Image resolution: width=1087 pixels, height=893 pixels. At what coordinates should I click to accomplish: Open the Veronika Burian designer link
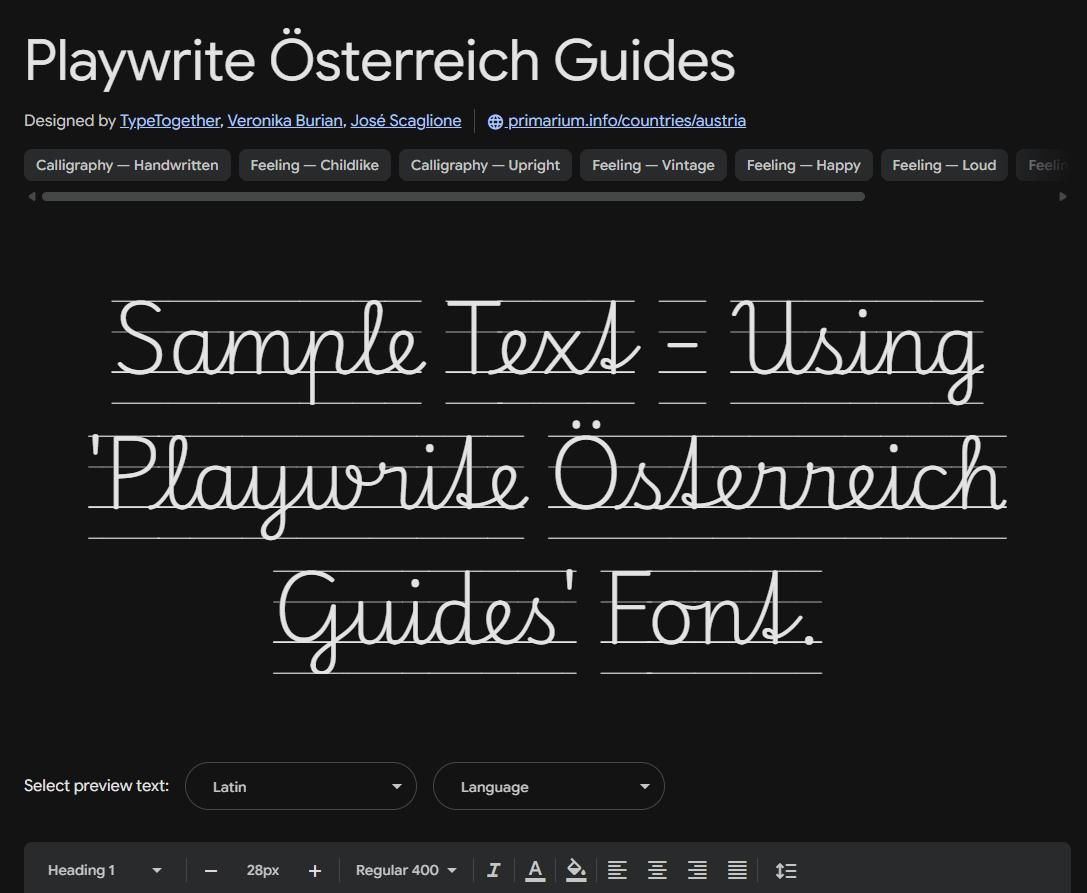pyautogui.click(x=285, y=121)
